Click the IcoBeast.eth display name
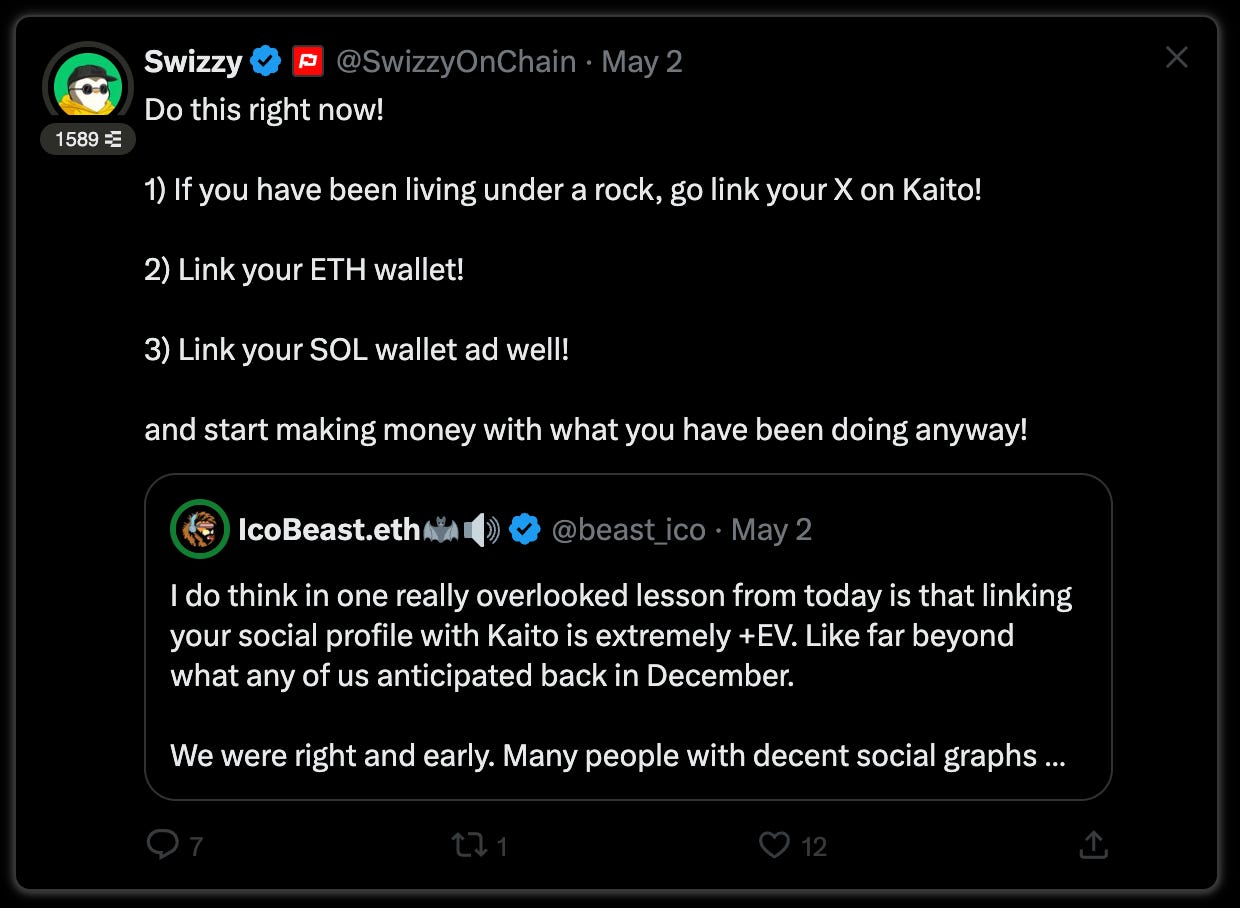 coord(328,529)
